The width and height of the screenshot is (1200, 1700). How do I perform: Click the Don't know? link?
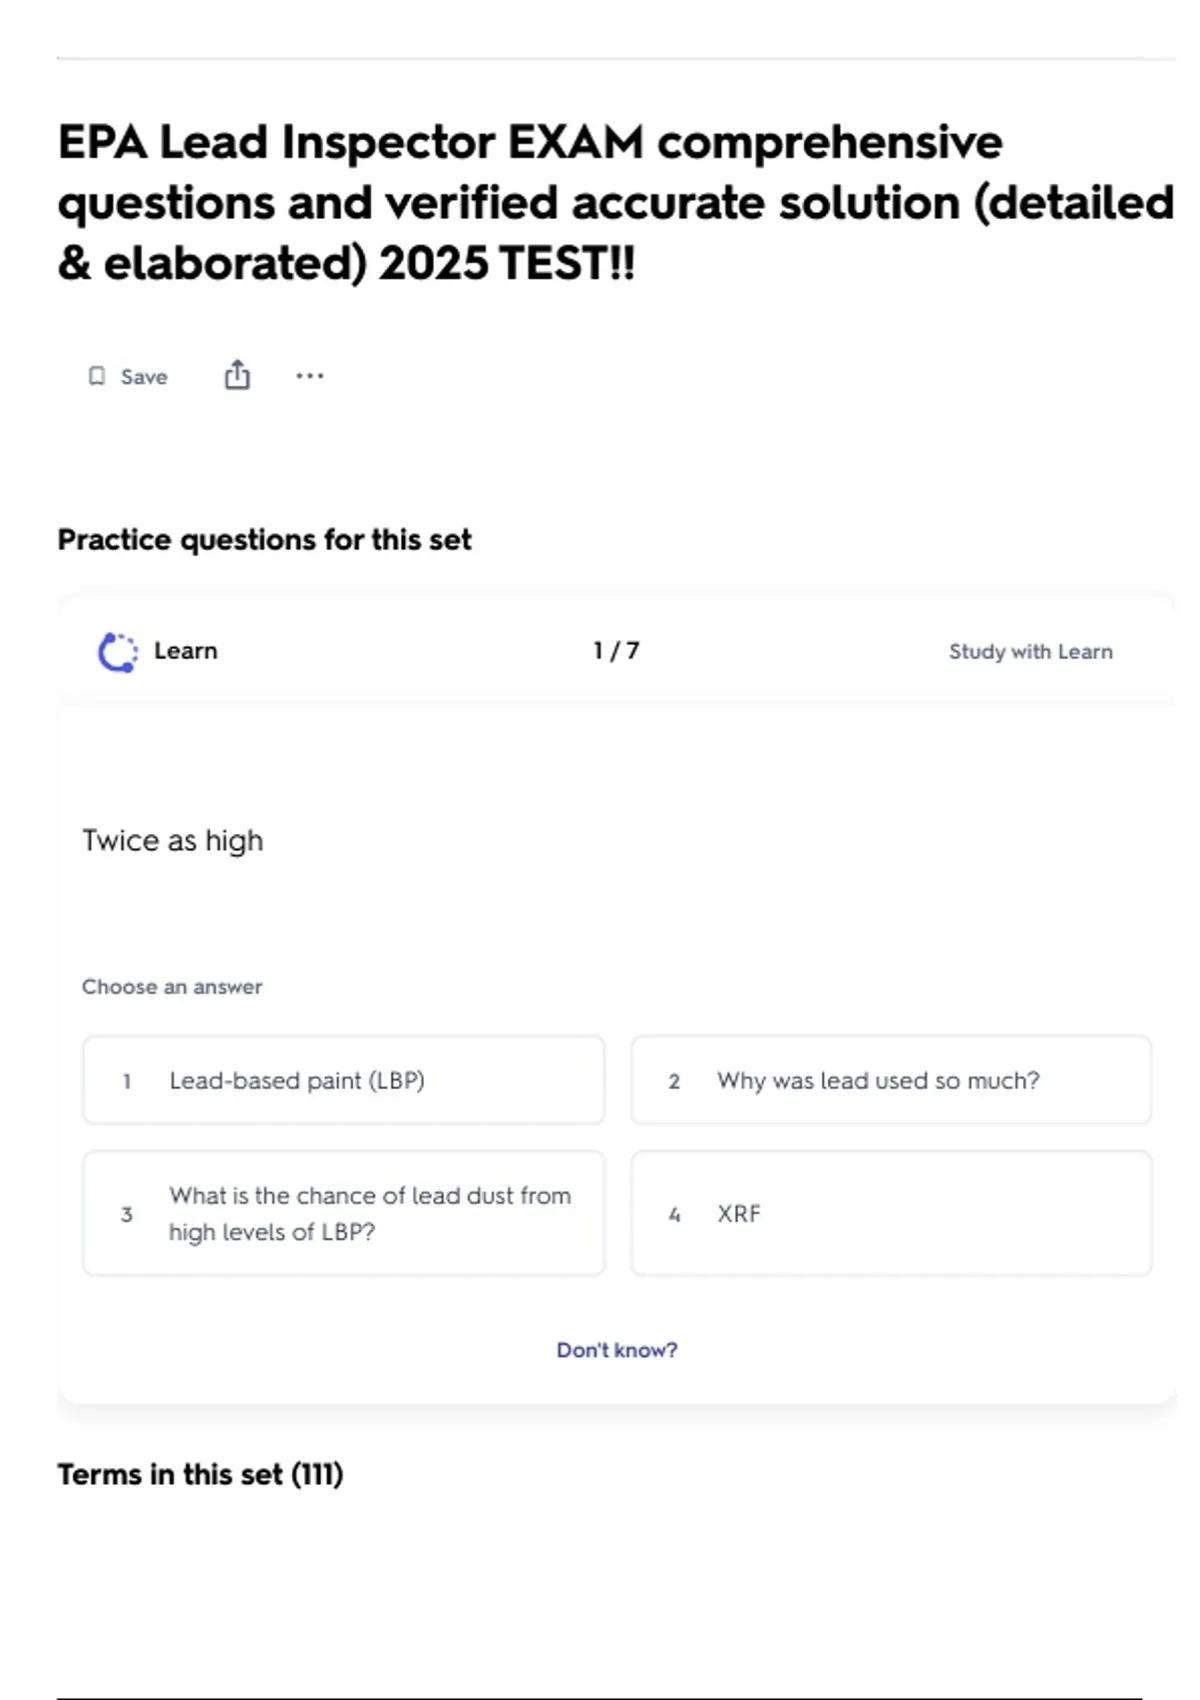[617, 1350]
